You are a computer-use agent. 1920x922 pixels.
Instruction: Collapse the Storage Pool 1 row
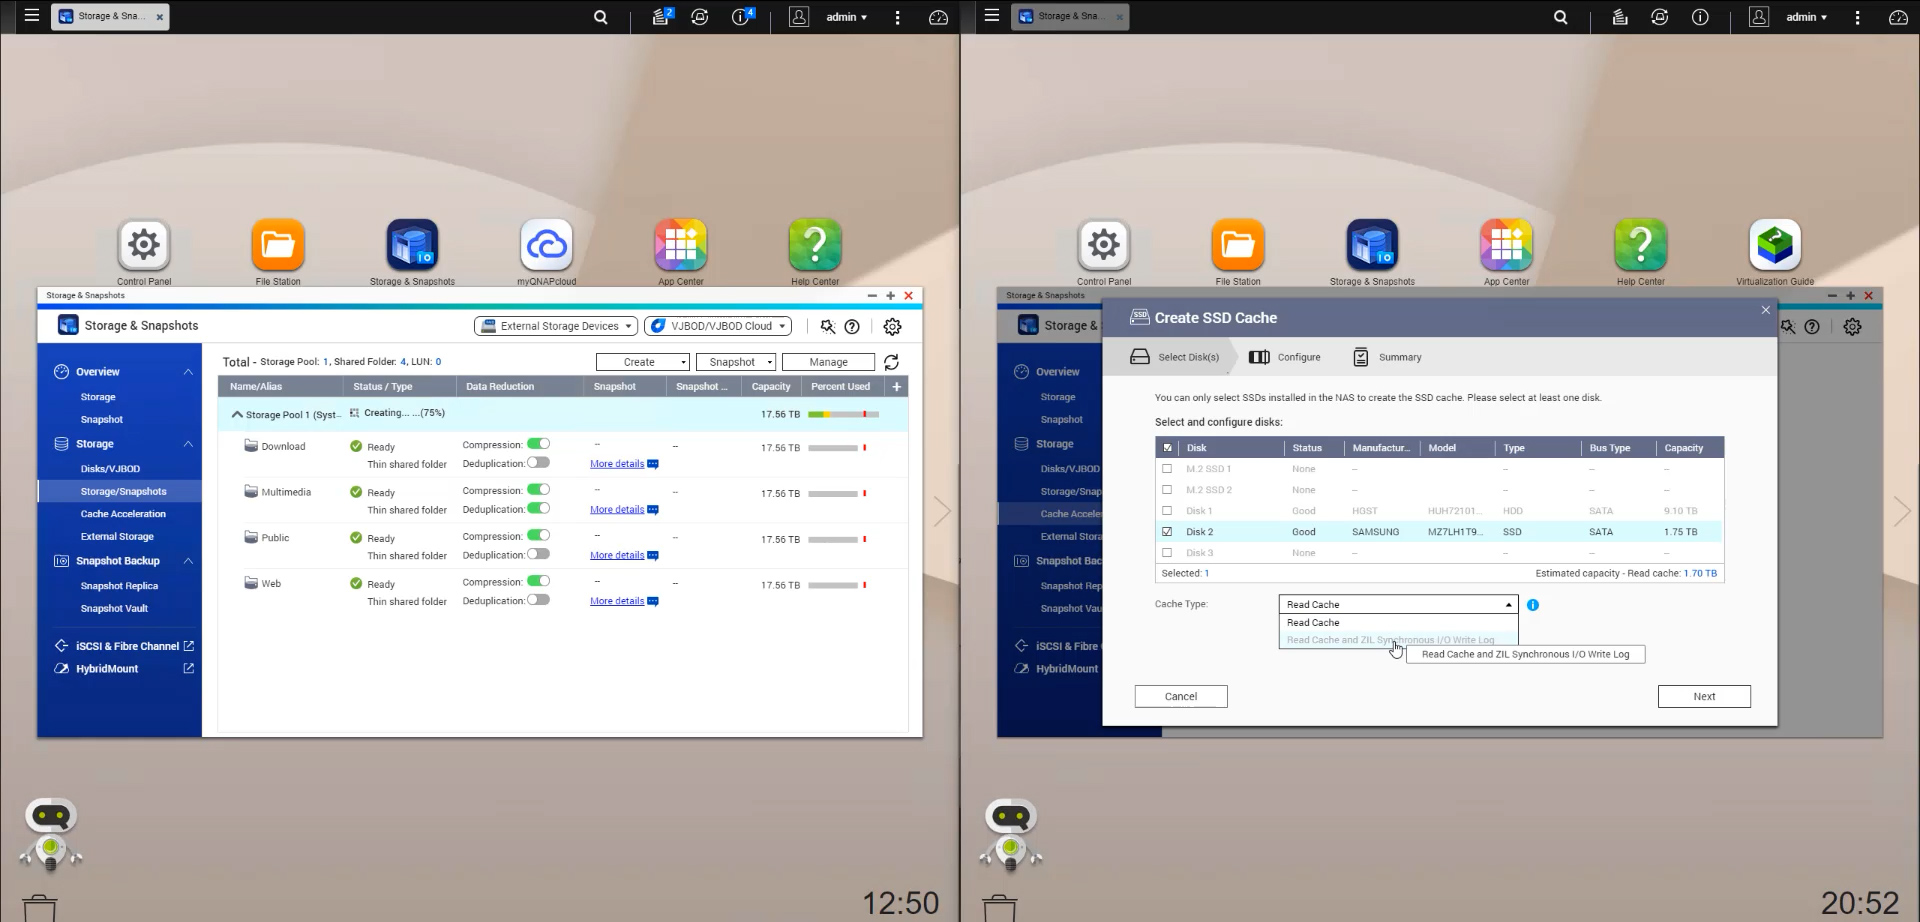[x=237, y=414]
